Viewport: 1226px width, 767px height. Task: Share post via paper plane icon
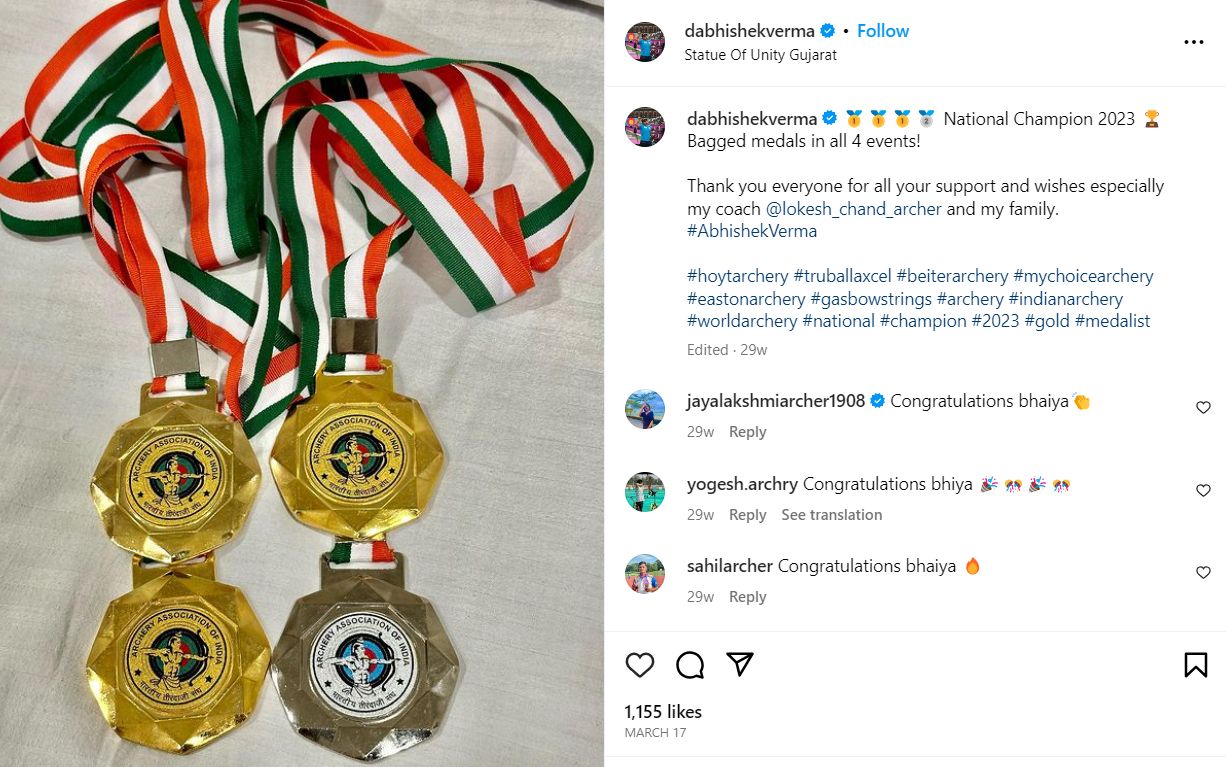coord(740,665)
